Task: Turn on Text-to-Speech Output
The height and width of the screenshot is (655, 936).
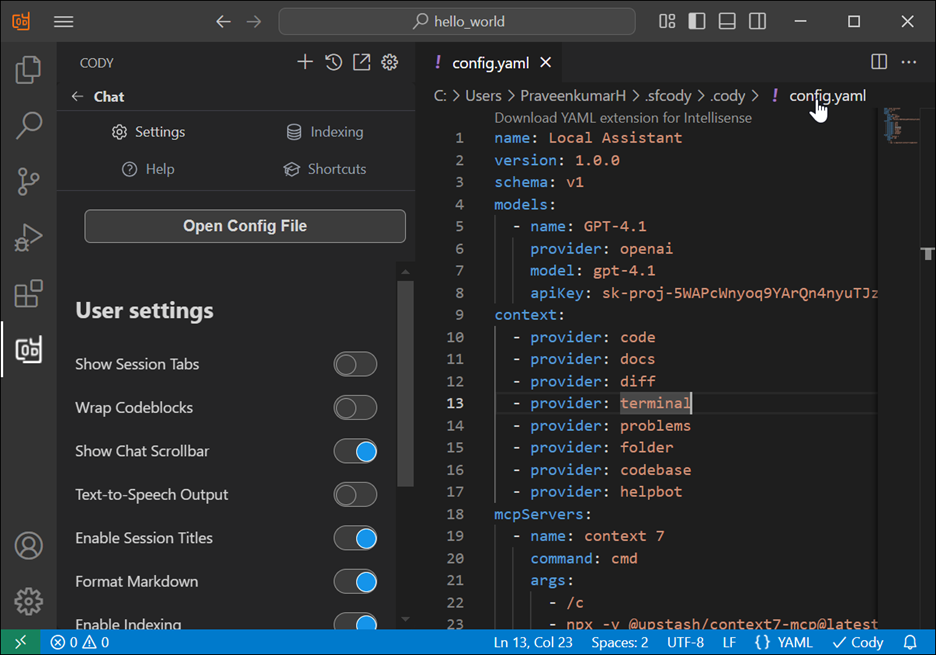Action: 355,494
